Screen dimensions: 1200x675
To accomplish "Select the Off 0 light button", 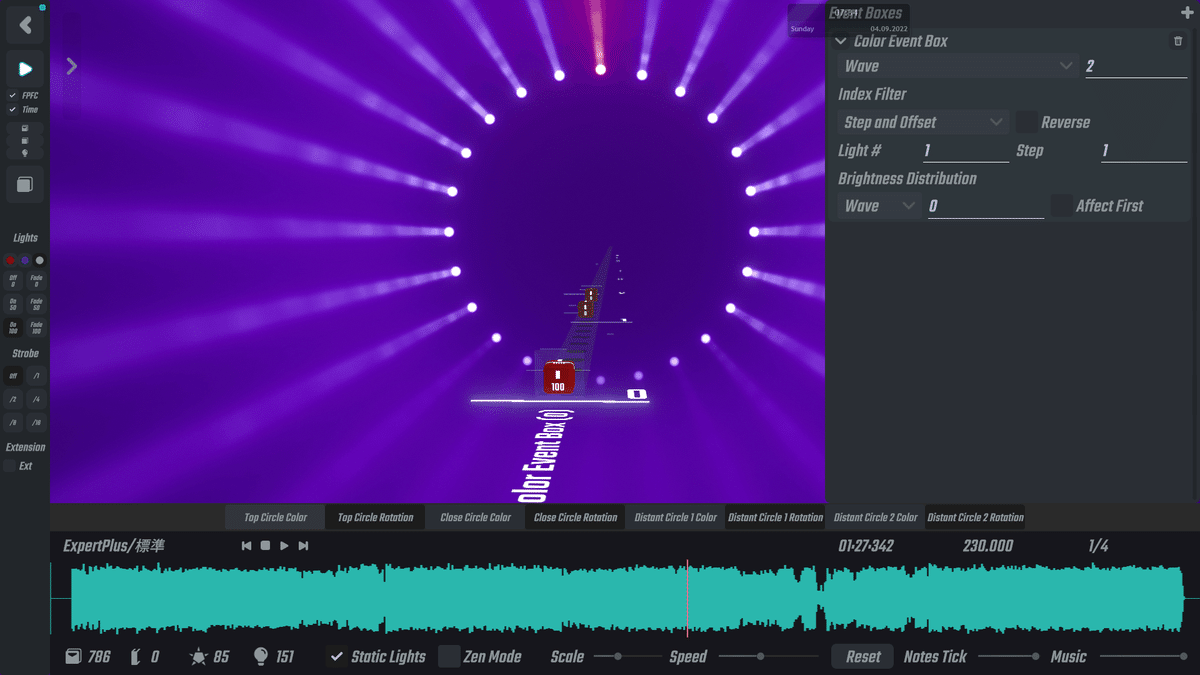I will pos(13,281).
